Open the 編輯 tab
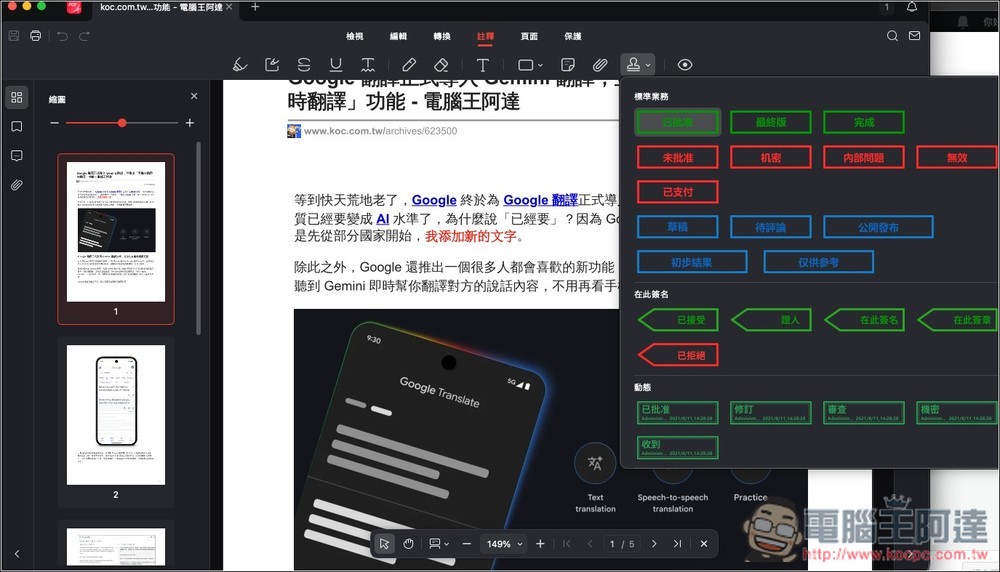The image size is (1000, 572). point(398,36)
